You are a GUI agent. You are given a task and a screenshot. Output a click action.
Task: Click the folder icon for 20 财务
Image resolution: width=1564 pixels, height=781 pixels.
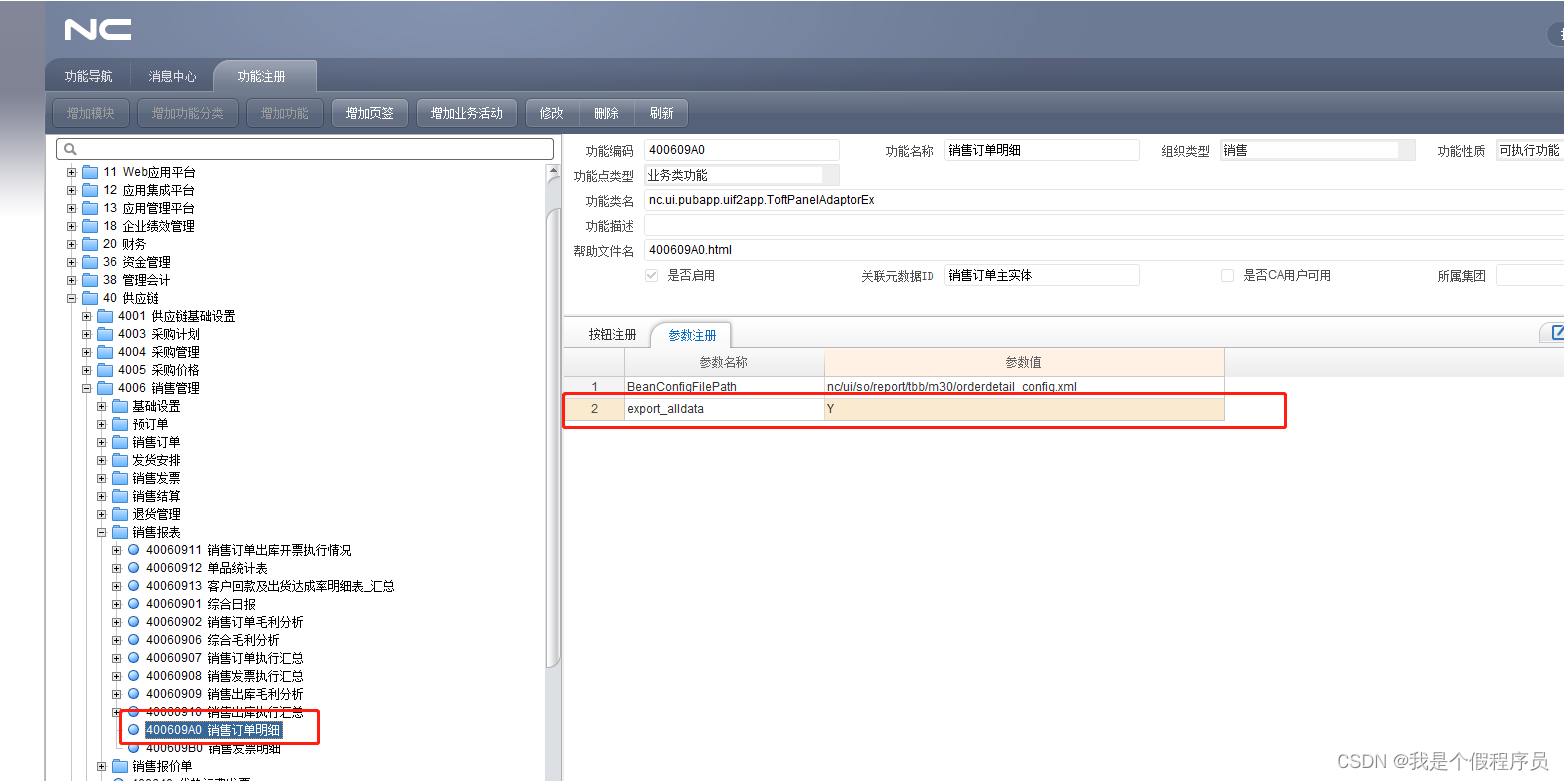coord(90,244)
